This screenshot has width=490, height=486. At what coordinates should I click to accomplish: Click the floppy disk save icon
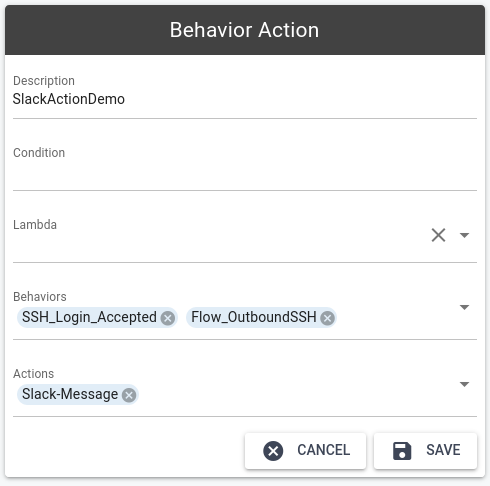point(402,451)
